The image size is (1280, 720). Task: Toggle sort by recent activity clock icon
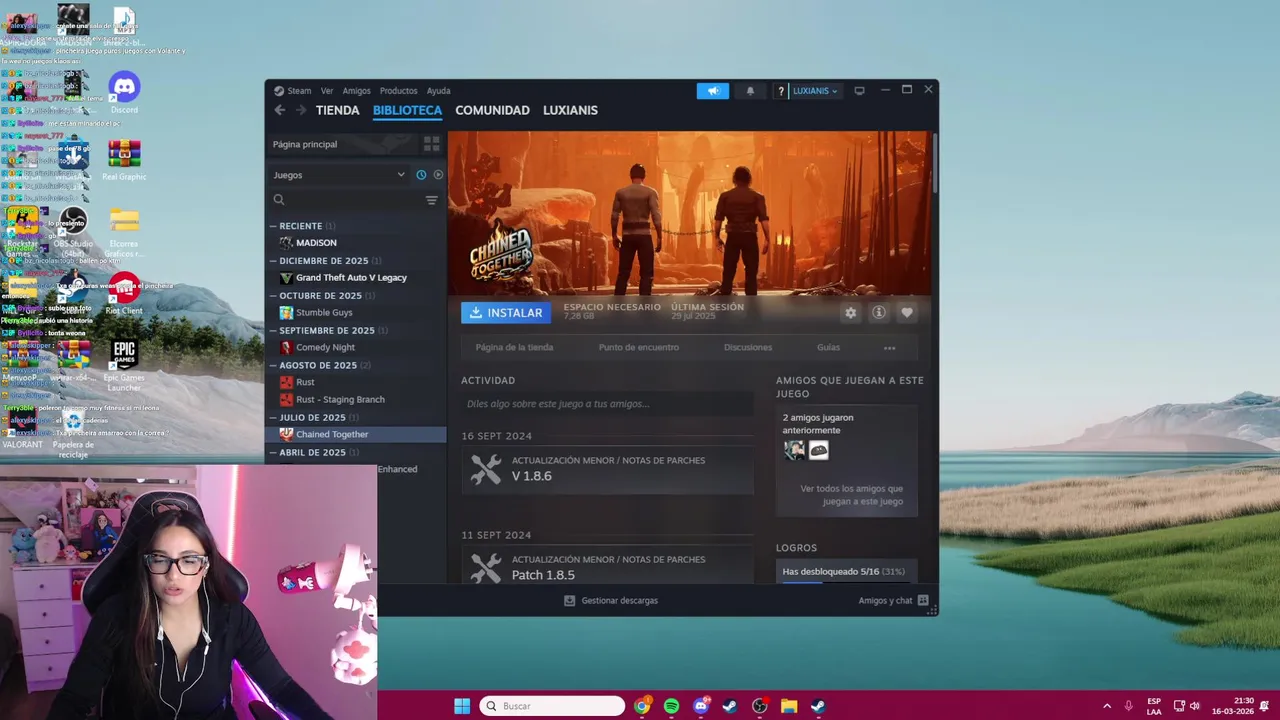[421, 175]
